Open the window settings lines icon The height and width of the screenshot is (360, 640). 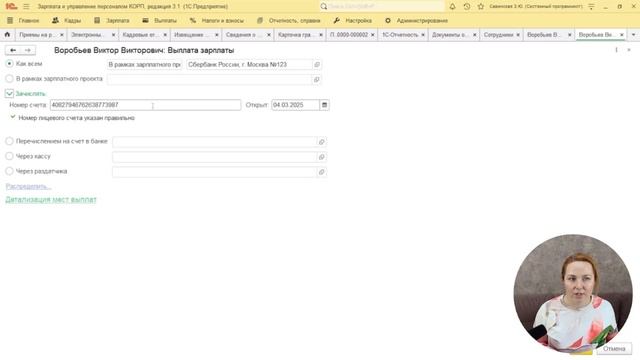(x=591, y=7)
